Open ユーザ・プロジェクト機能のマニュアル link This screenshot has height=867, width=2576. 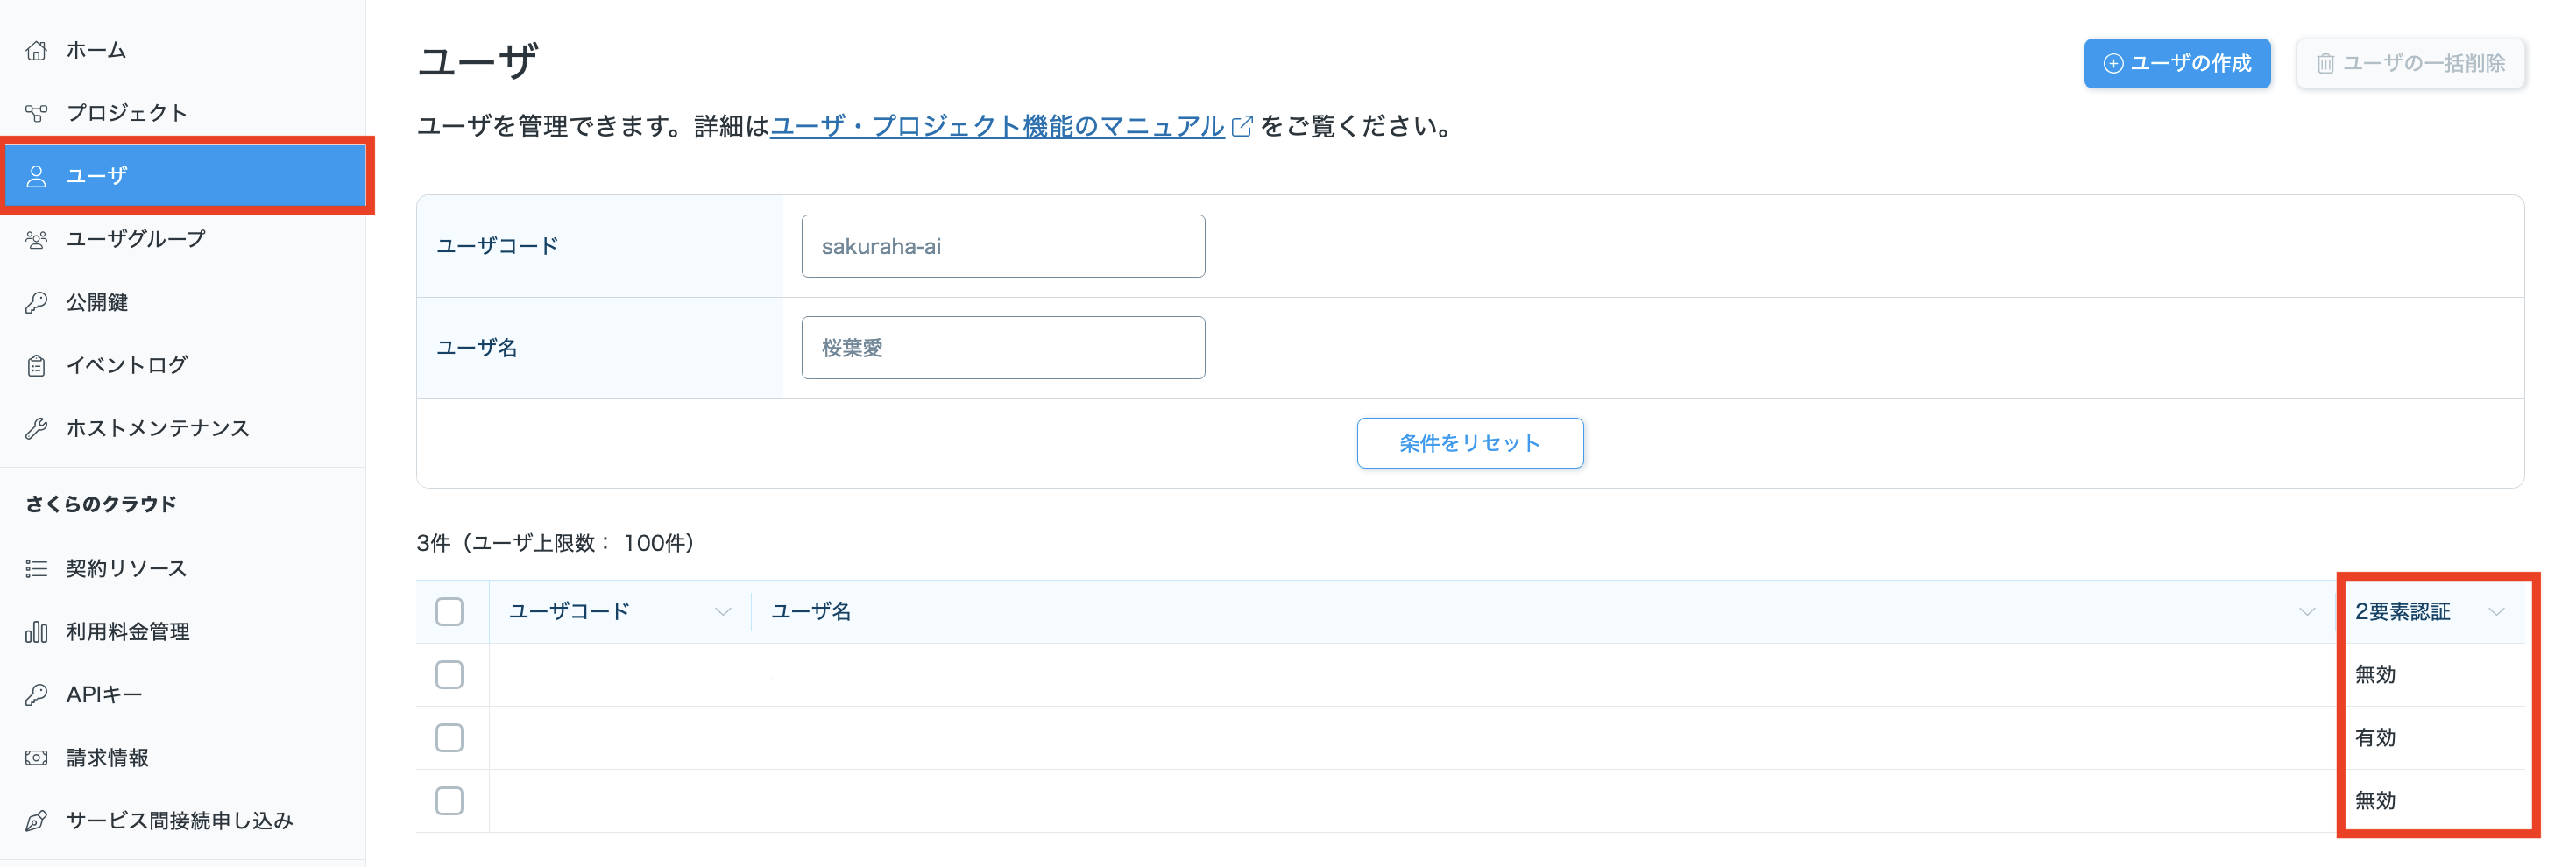pyautogui.click(x=997, y=126)
